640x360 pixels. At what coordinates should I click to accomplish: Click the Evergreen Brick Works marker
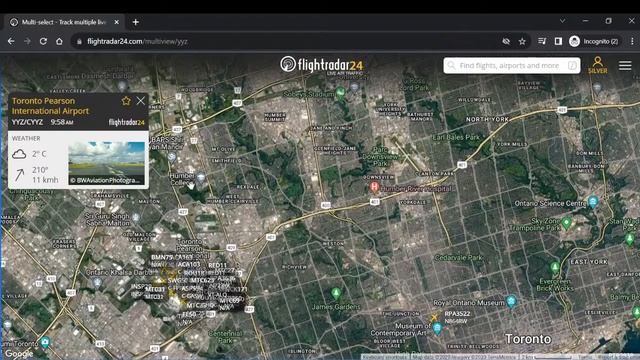pyautogui.click(x=555, y=268)
